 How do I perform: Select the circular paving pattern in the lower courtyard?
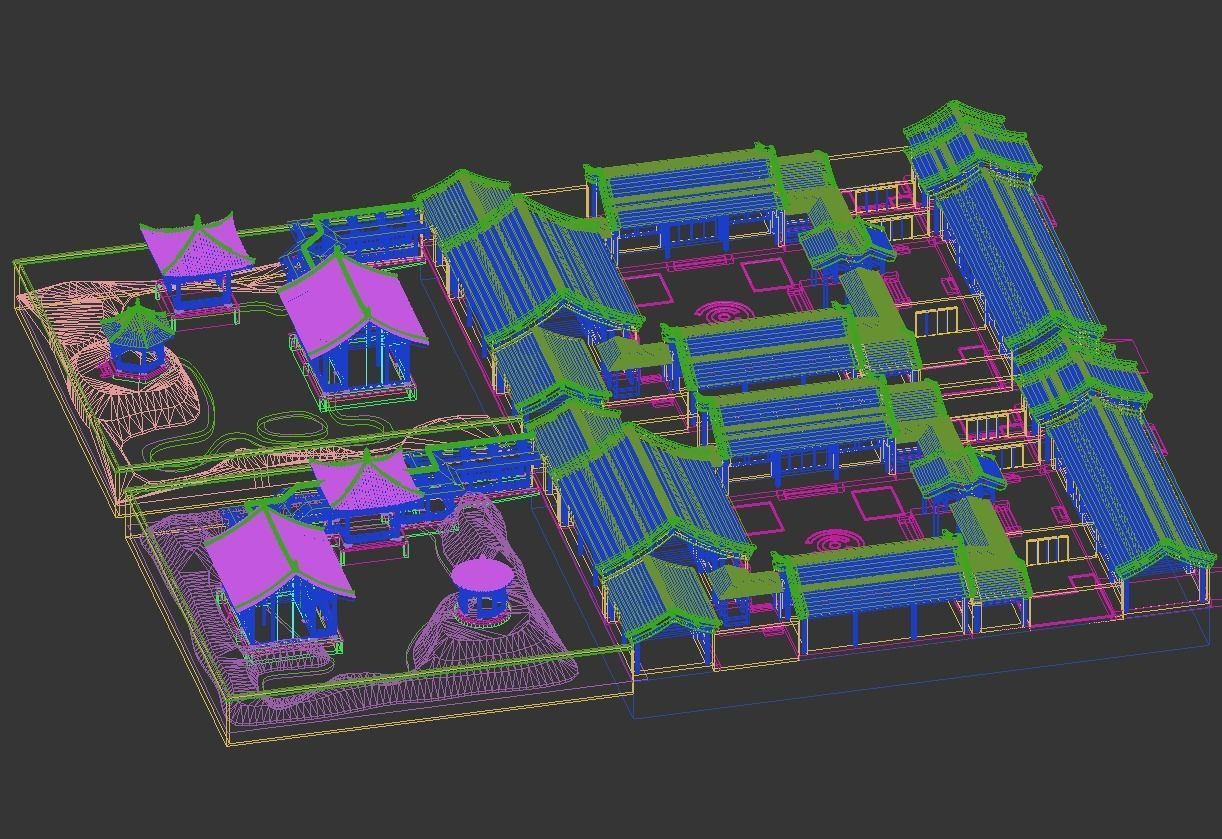[835, 543]
